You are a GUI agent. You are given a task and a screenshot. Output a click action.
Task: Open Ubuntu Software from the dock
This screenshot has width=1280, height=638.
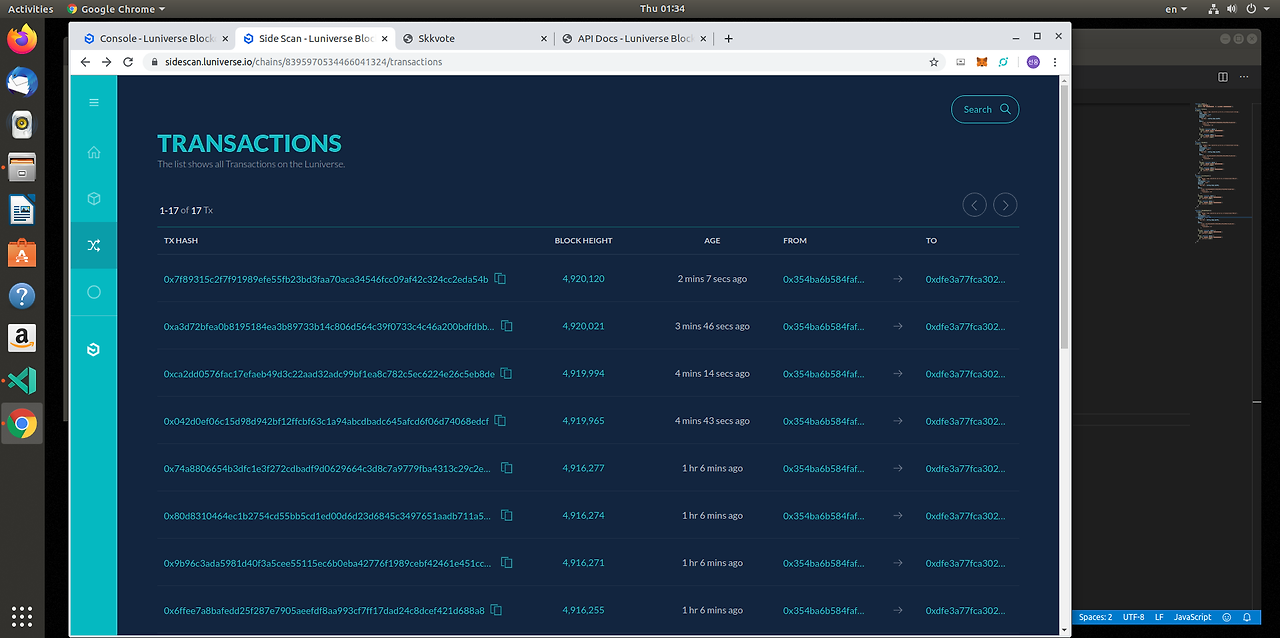[x=21, y=253]
